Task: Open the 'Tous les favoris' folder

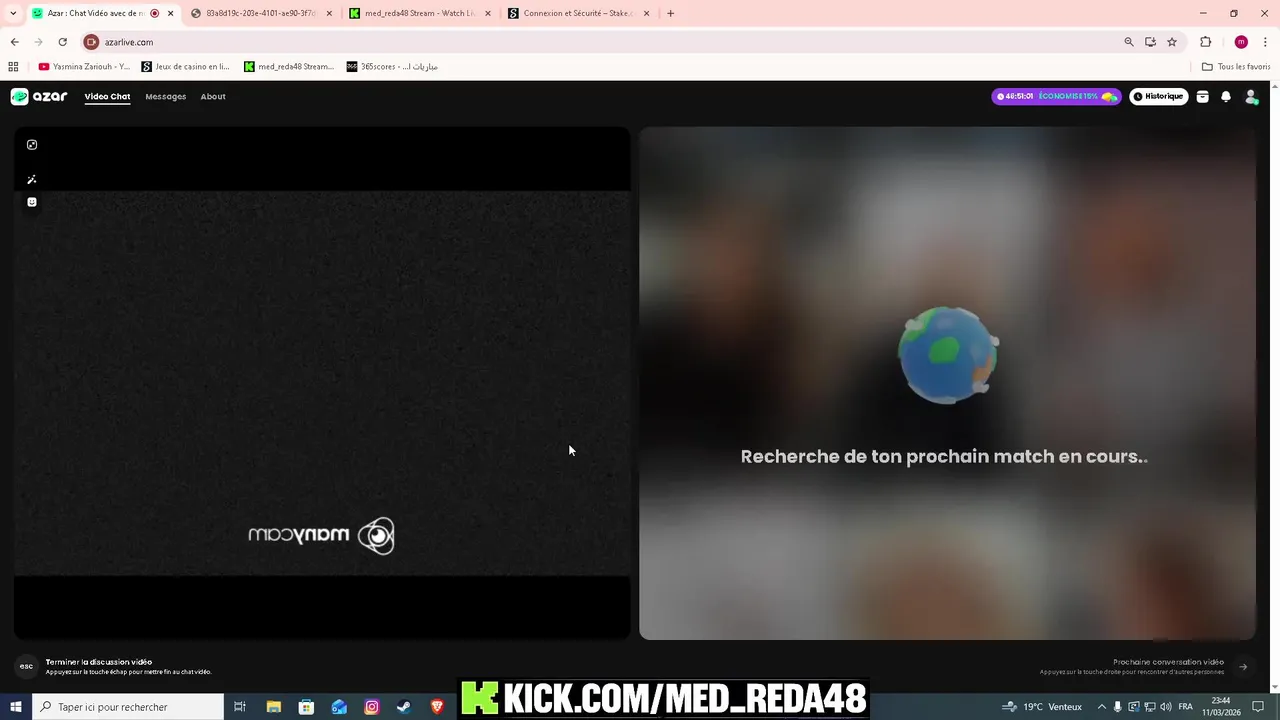Action: coord(1236,67)
